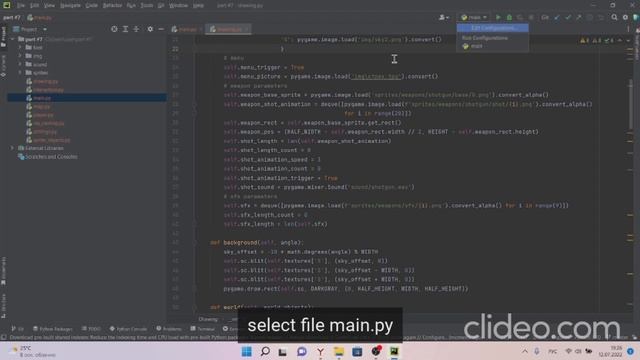
Task: Click the green Run button
Action: point(498,18)
